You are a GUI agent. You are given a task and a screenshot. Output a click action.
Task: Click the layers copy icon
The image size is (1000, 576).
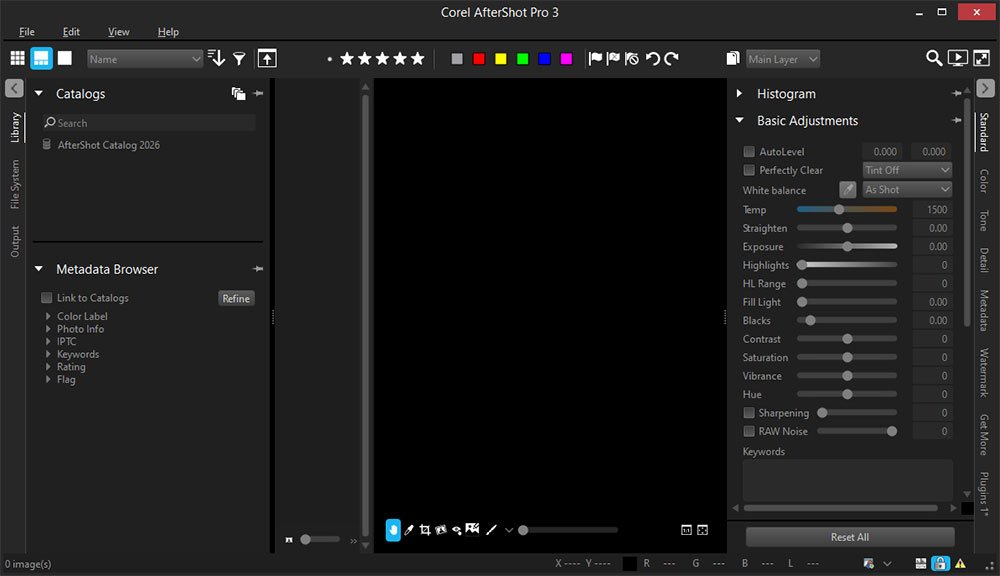(x=733, y=59)
